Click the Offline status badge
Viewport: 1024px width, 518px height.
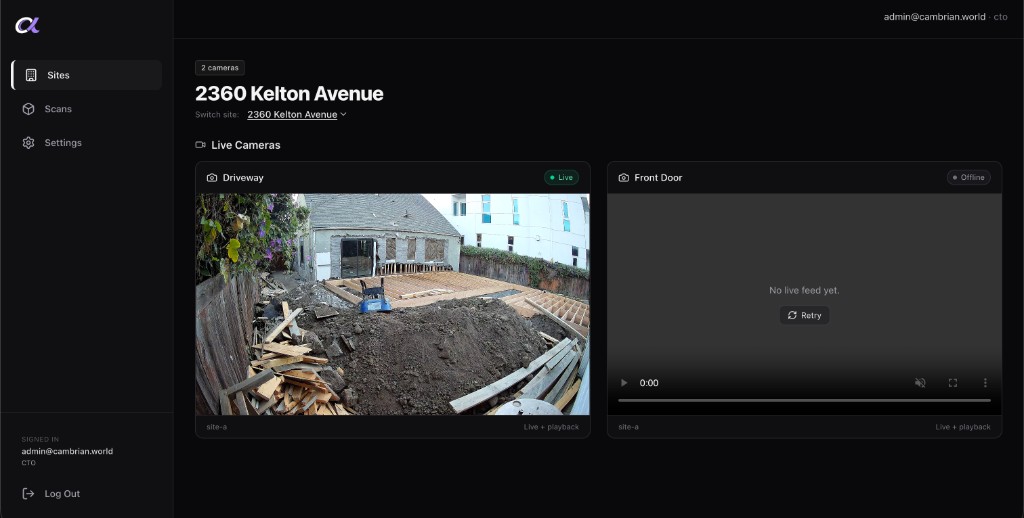[968, 178]
